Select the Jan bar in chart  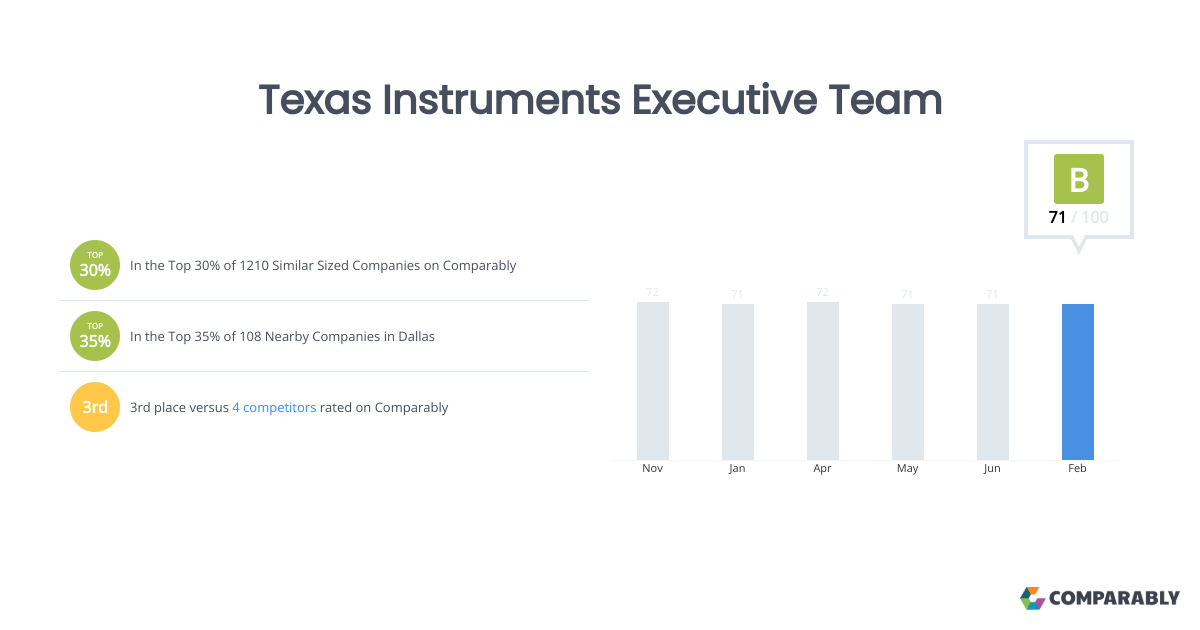pos(737,382)
